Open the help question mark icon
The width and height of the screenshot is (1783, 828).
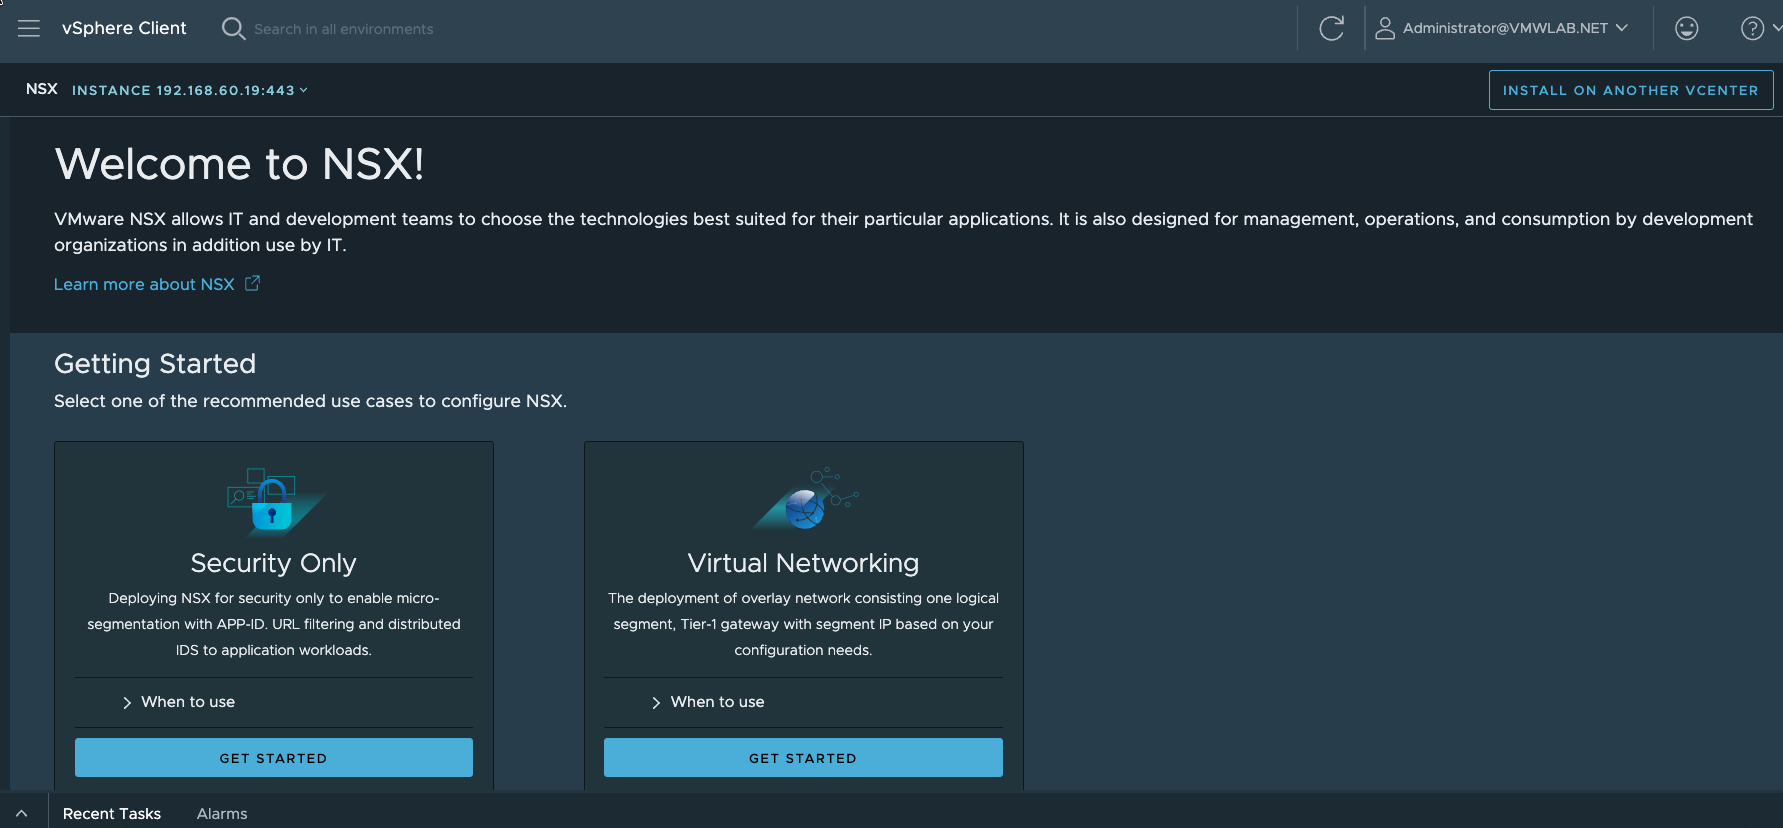pyautogui.click(x=1752, y=28)
